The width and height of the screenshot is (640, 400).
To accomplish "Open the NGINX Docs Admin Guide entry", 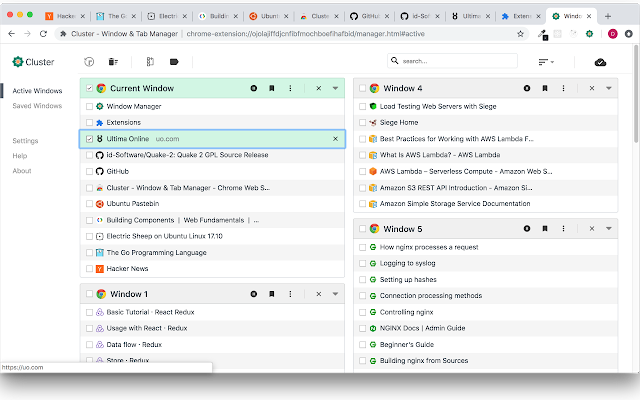I will click(x=422, y=328).
